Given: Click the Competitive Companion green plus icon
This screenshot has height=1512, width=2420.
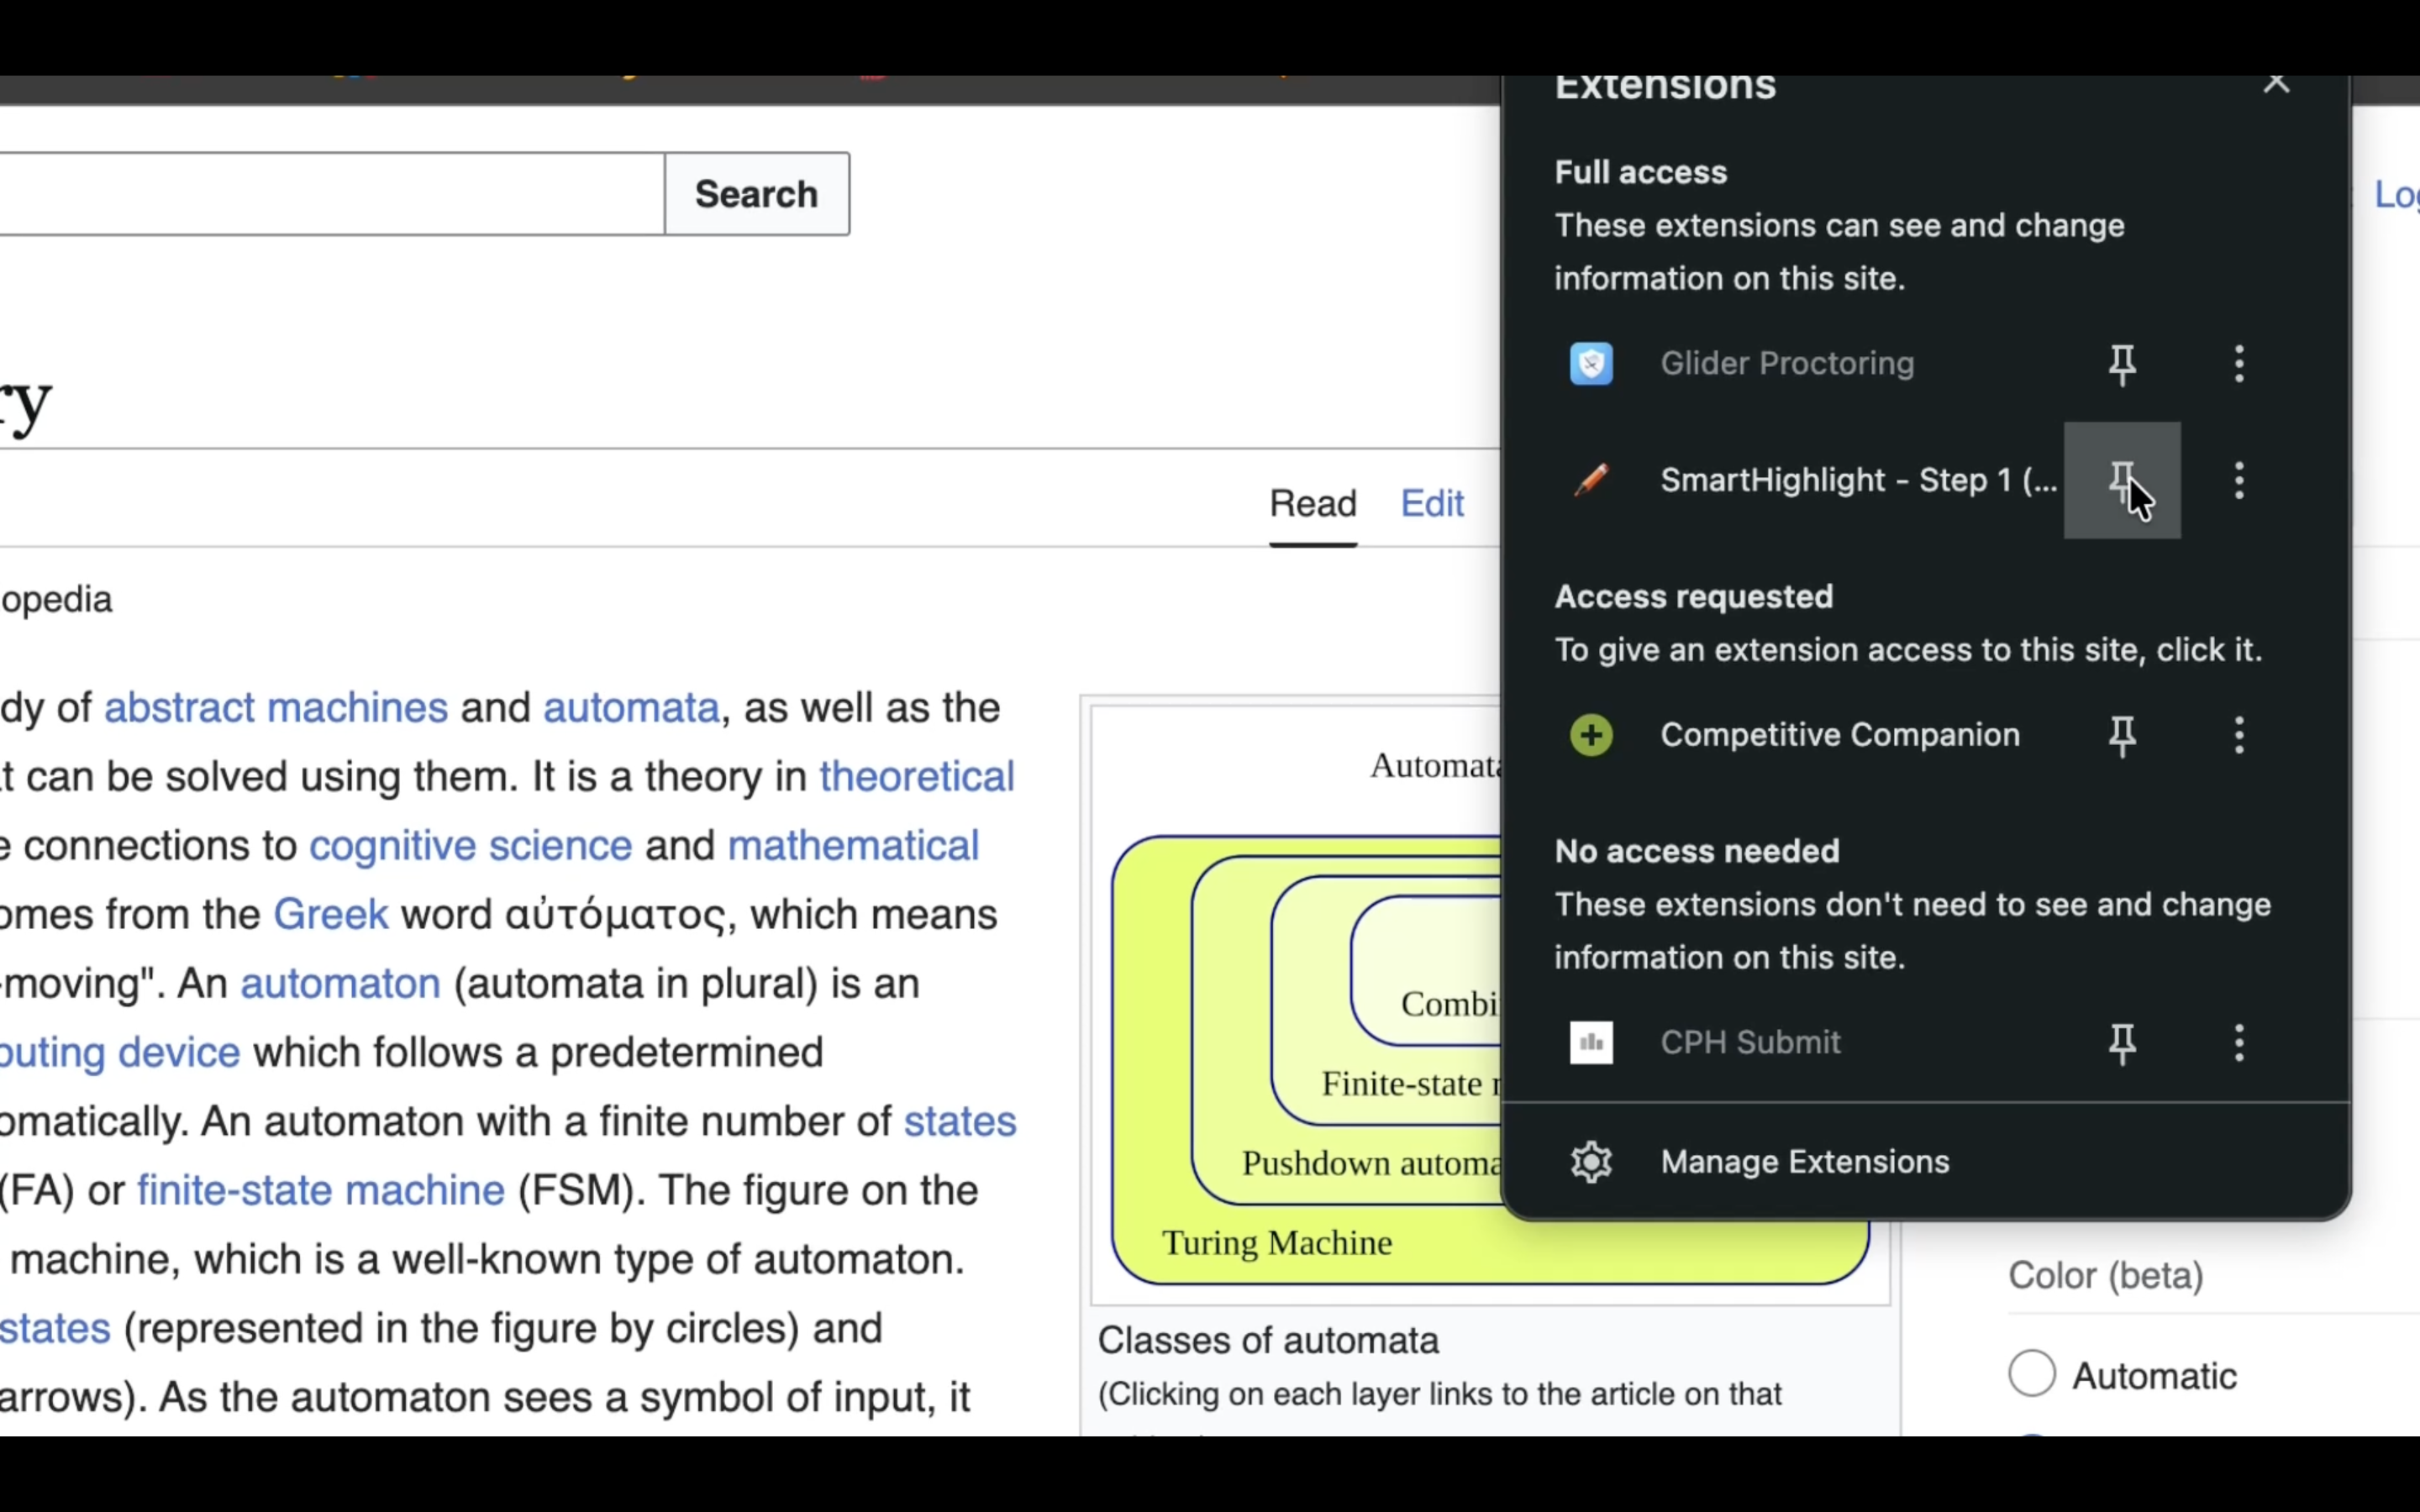Looking at the screenshot, I should pos(1591,735).
